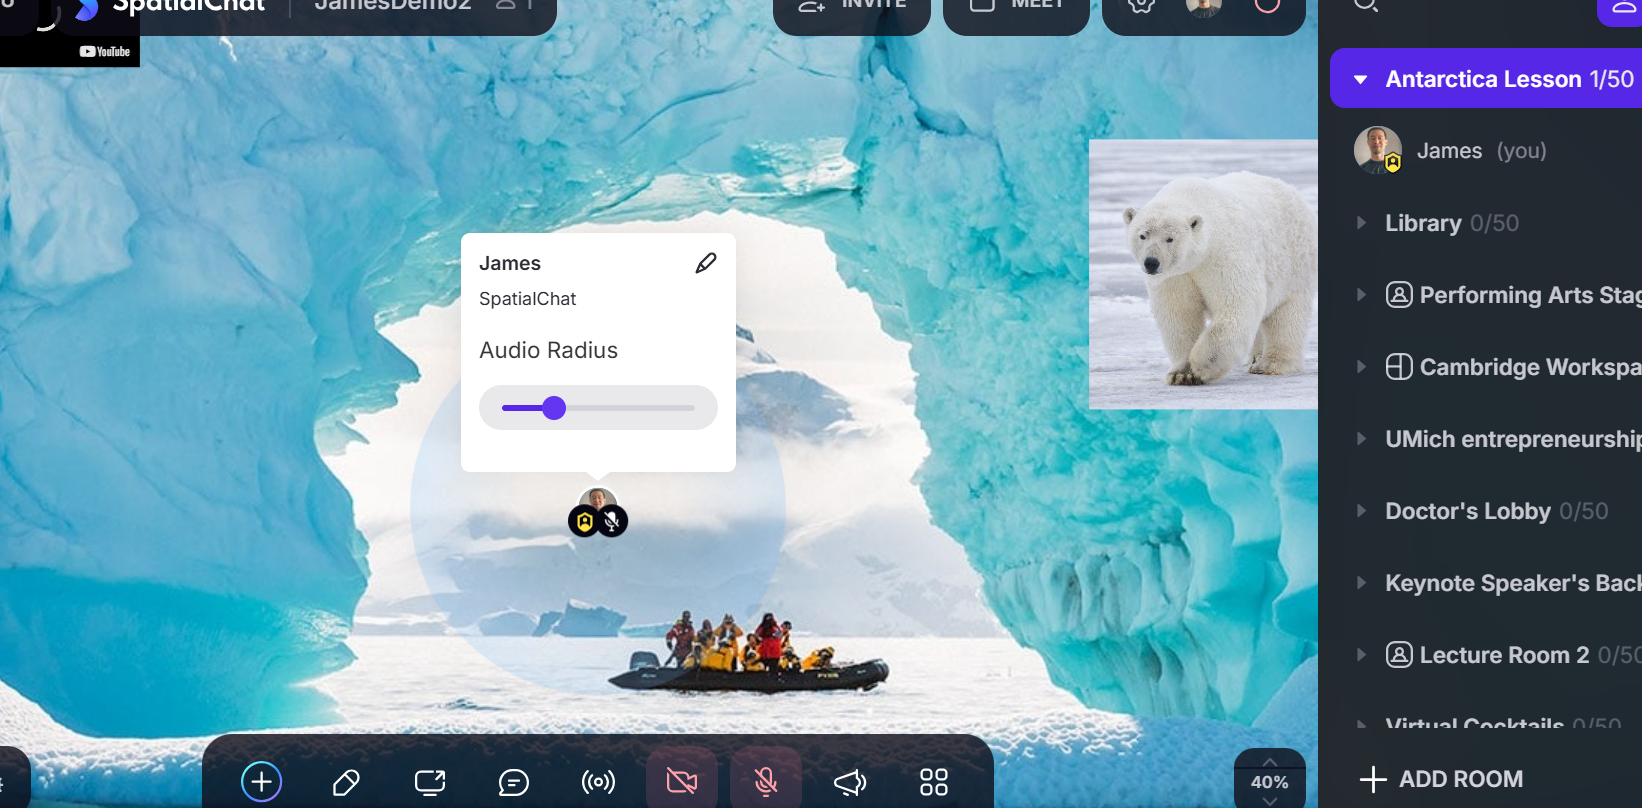1642x808 pixels.
Task: Open the chat bubble icon
Action: coord(513,782)
